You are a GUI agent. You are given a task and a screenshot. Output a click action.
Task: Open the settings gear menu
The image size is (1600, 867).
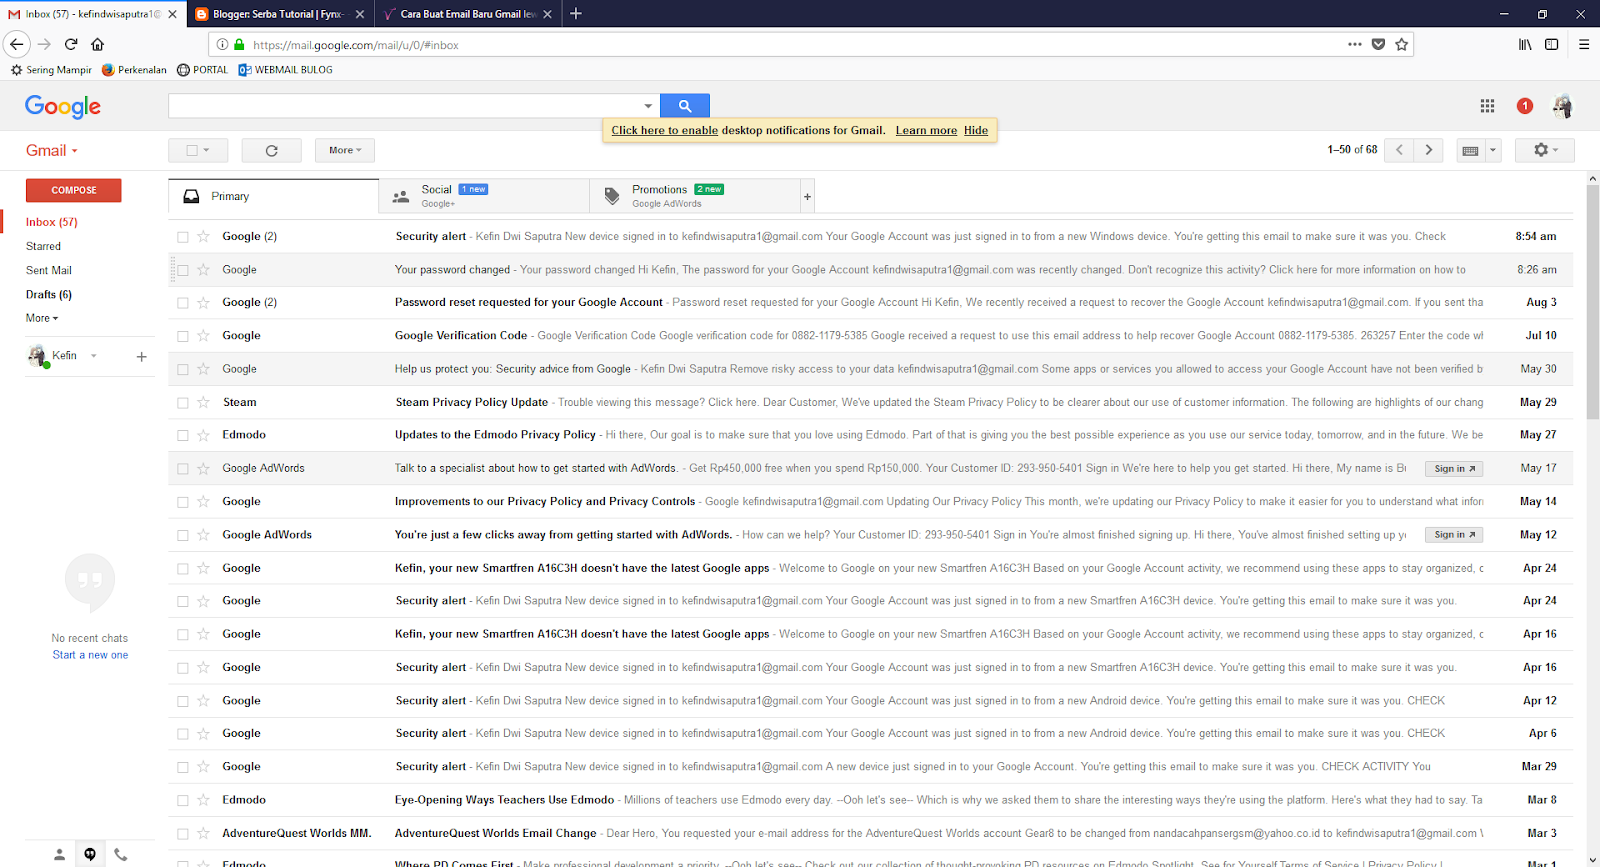point(1545,150)
